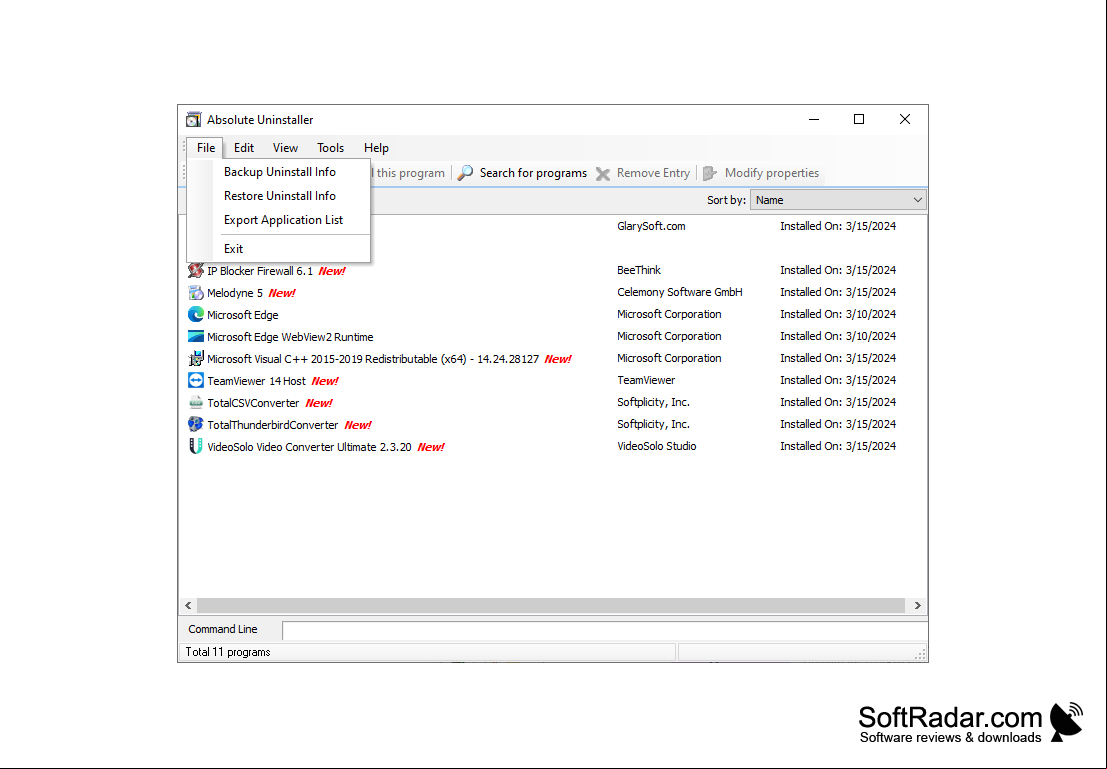Click the TeamViewer 14 Host icon
Viewport: 1107px width, 769px height.
pos(196,381)
